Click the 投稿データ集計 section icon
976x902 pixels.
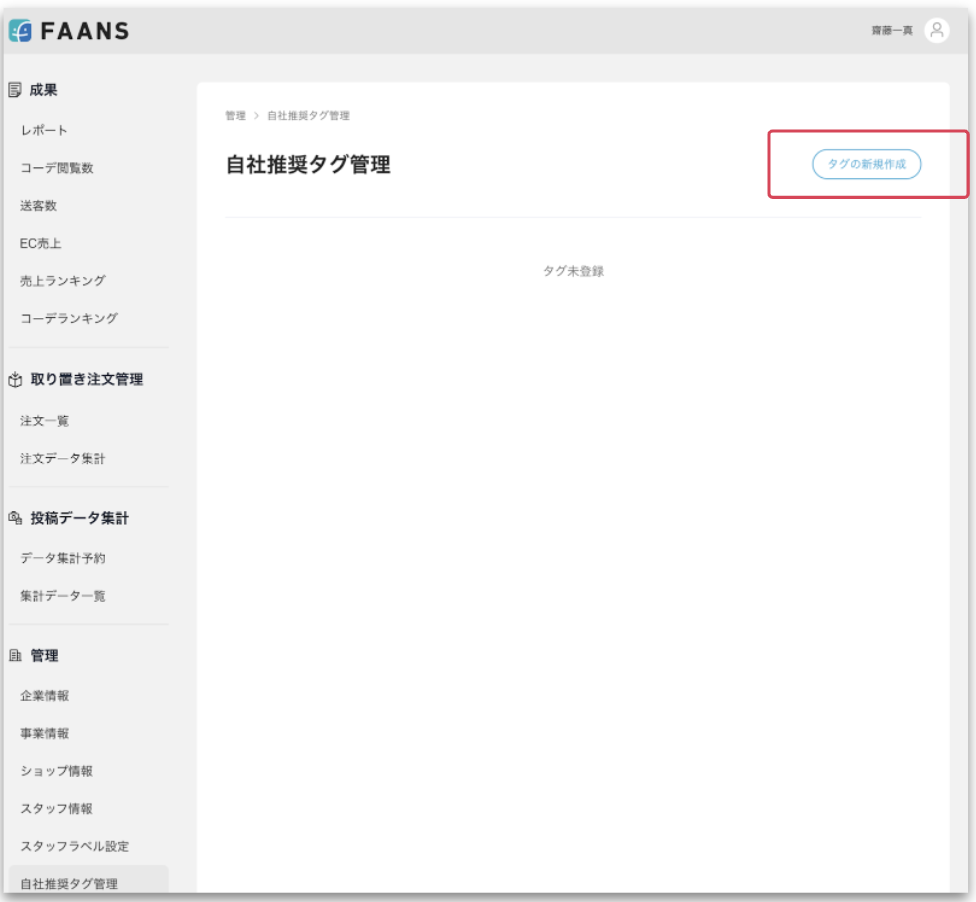[x=15, y=518]
